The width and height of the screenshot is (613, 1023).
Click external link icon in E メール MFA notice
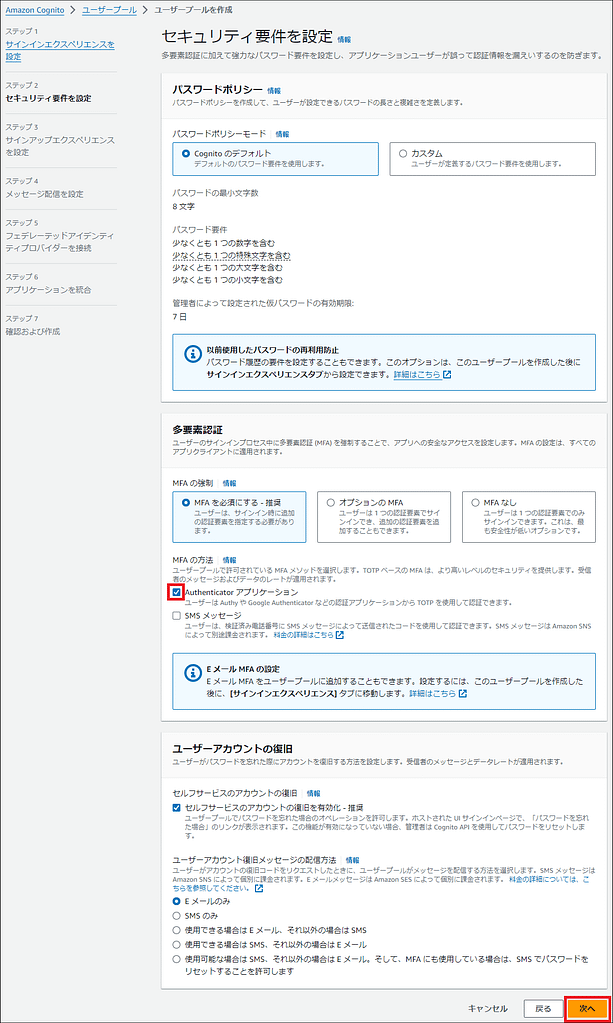tap(463, 693)
